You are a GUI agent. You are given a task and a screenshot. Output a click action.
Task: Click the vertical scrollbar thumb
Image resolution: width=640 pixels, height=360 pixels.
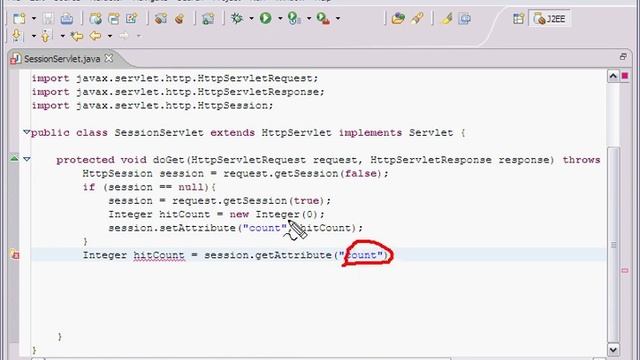[613, 245]
